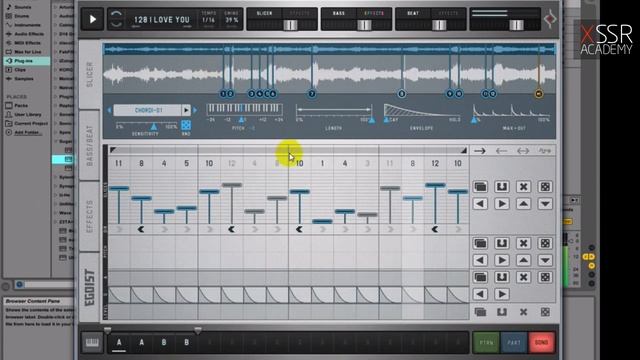The height and width of the screenshot is (360, 640).
Task: Shift slice lane values down
Action: [x=545, y=204]
